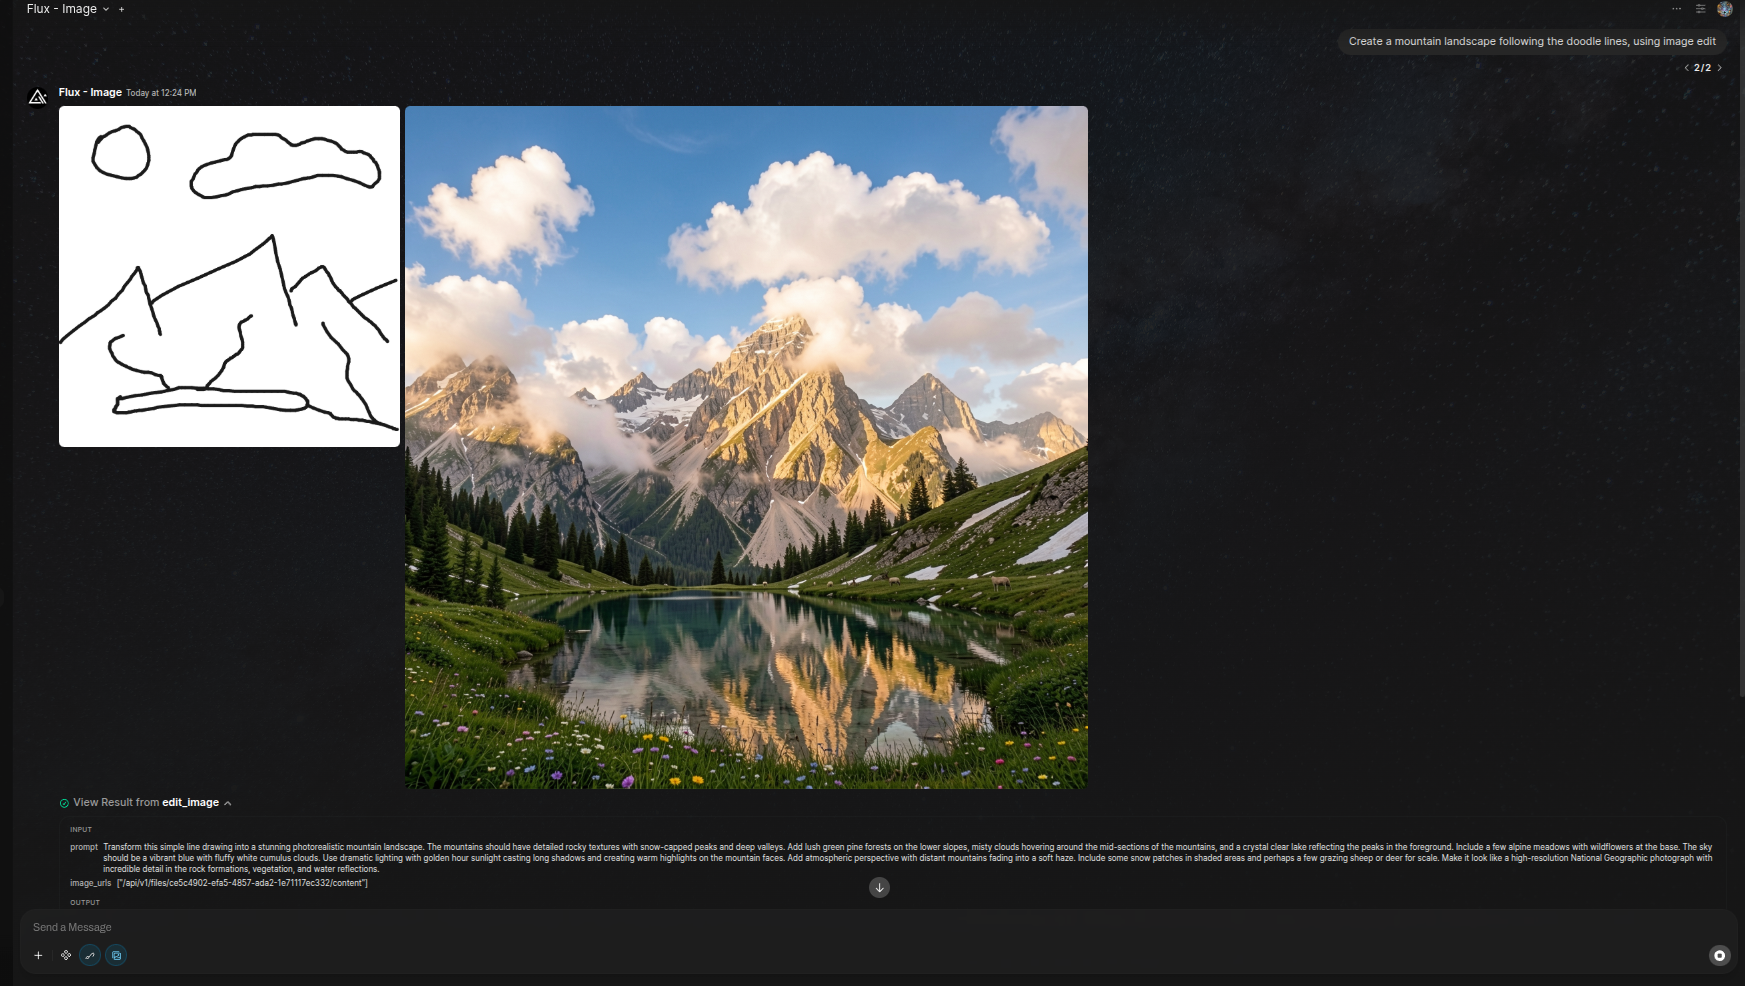Screen dimensions: 1745x989
Task: Toggle the doodle sketch tool button
Action: click(90, 956)
